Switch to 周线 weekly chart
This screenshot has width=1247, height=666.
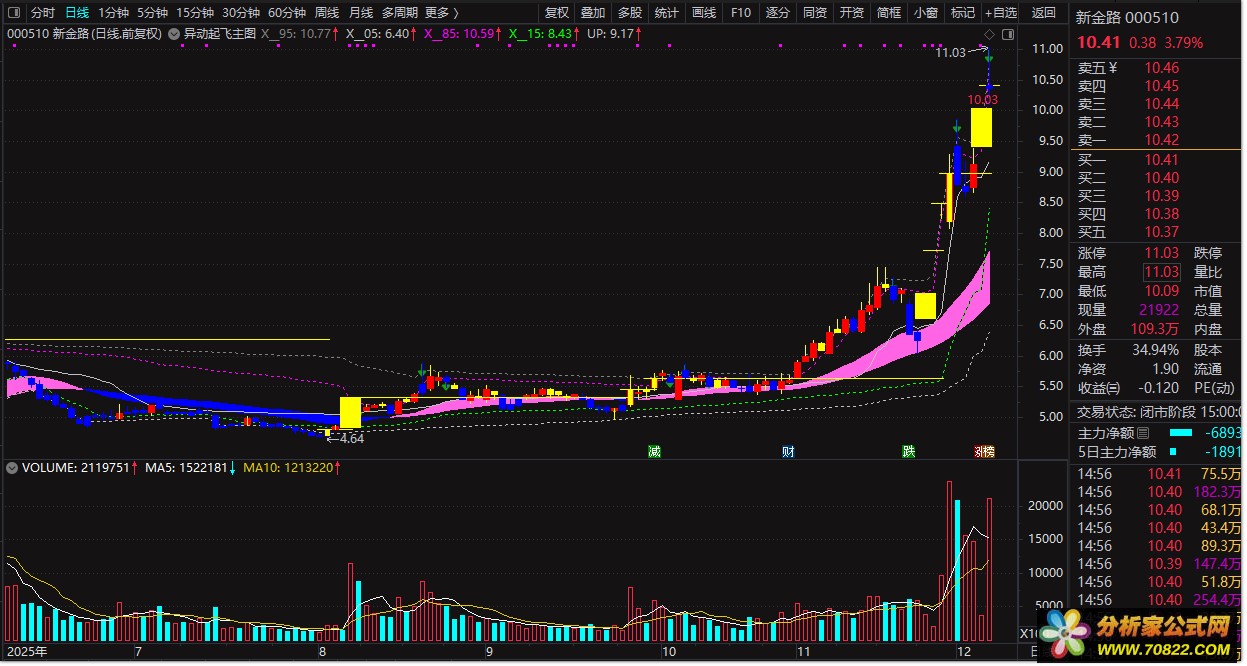pyautogui.click(x=327, y=13)
